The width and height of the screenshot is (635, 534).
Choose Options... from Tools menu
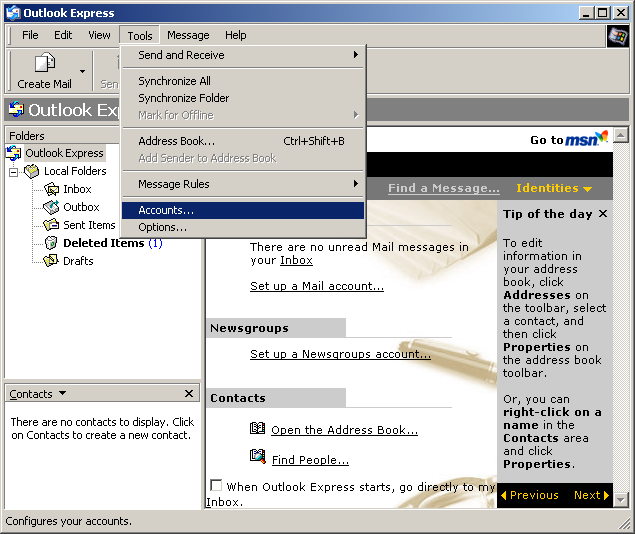(243, 228)
